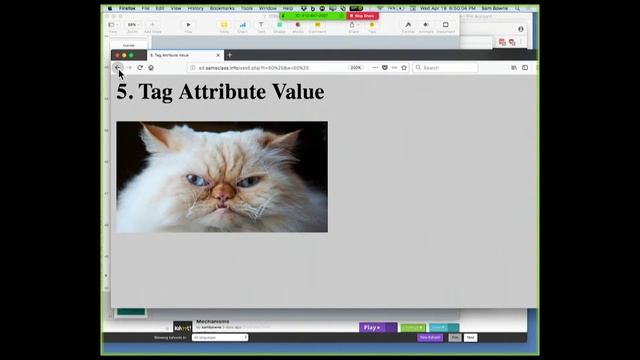Open the Apple menu
Screen dimensions: 640x360
[110, 8]
